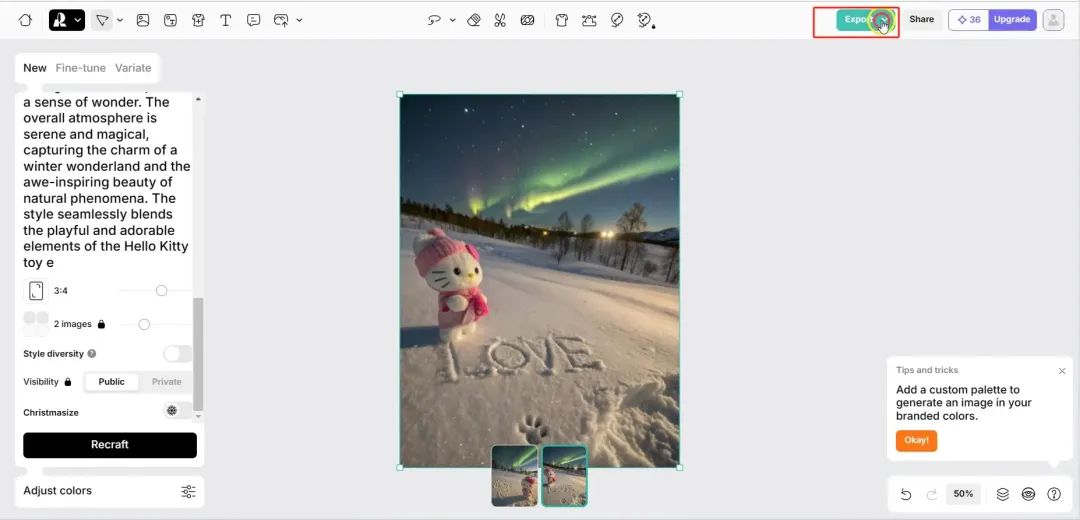Select the second generated image thumbnail
1080x520 pixels.
pos(564,476)
